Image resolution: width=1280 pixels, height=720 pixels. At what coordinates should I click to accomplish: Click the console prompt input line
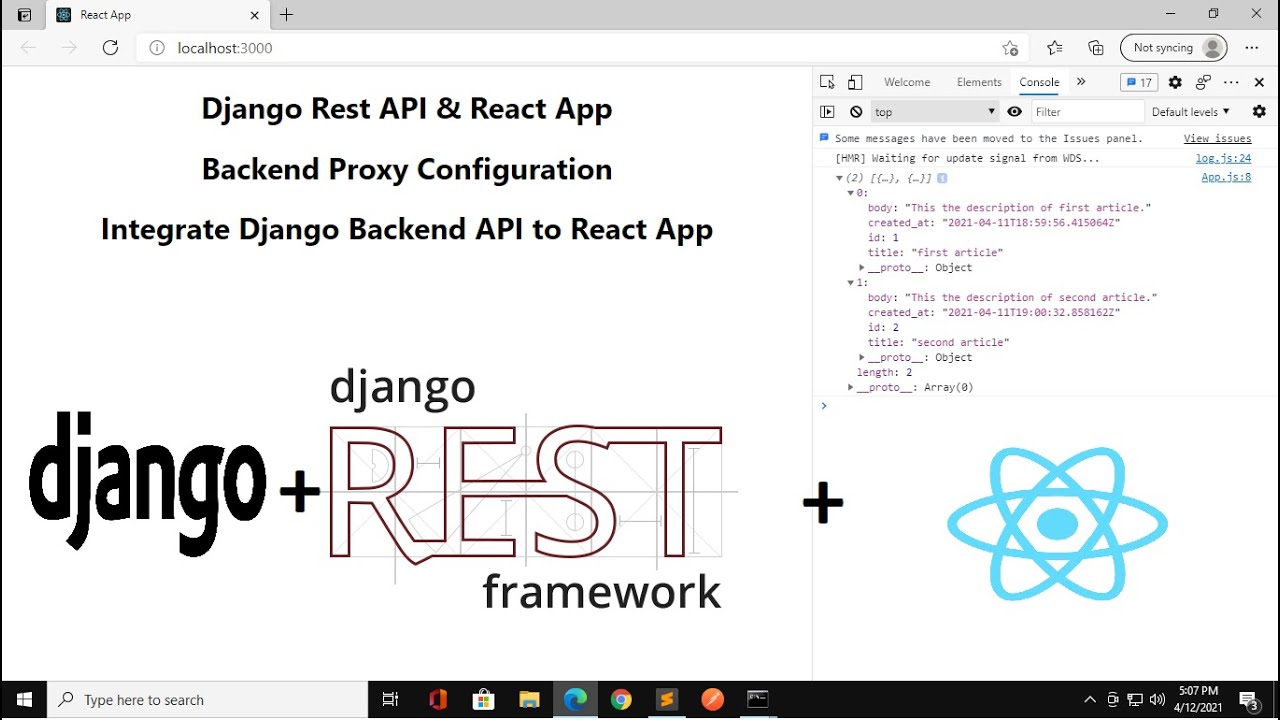coord(1046,406)
